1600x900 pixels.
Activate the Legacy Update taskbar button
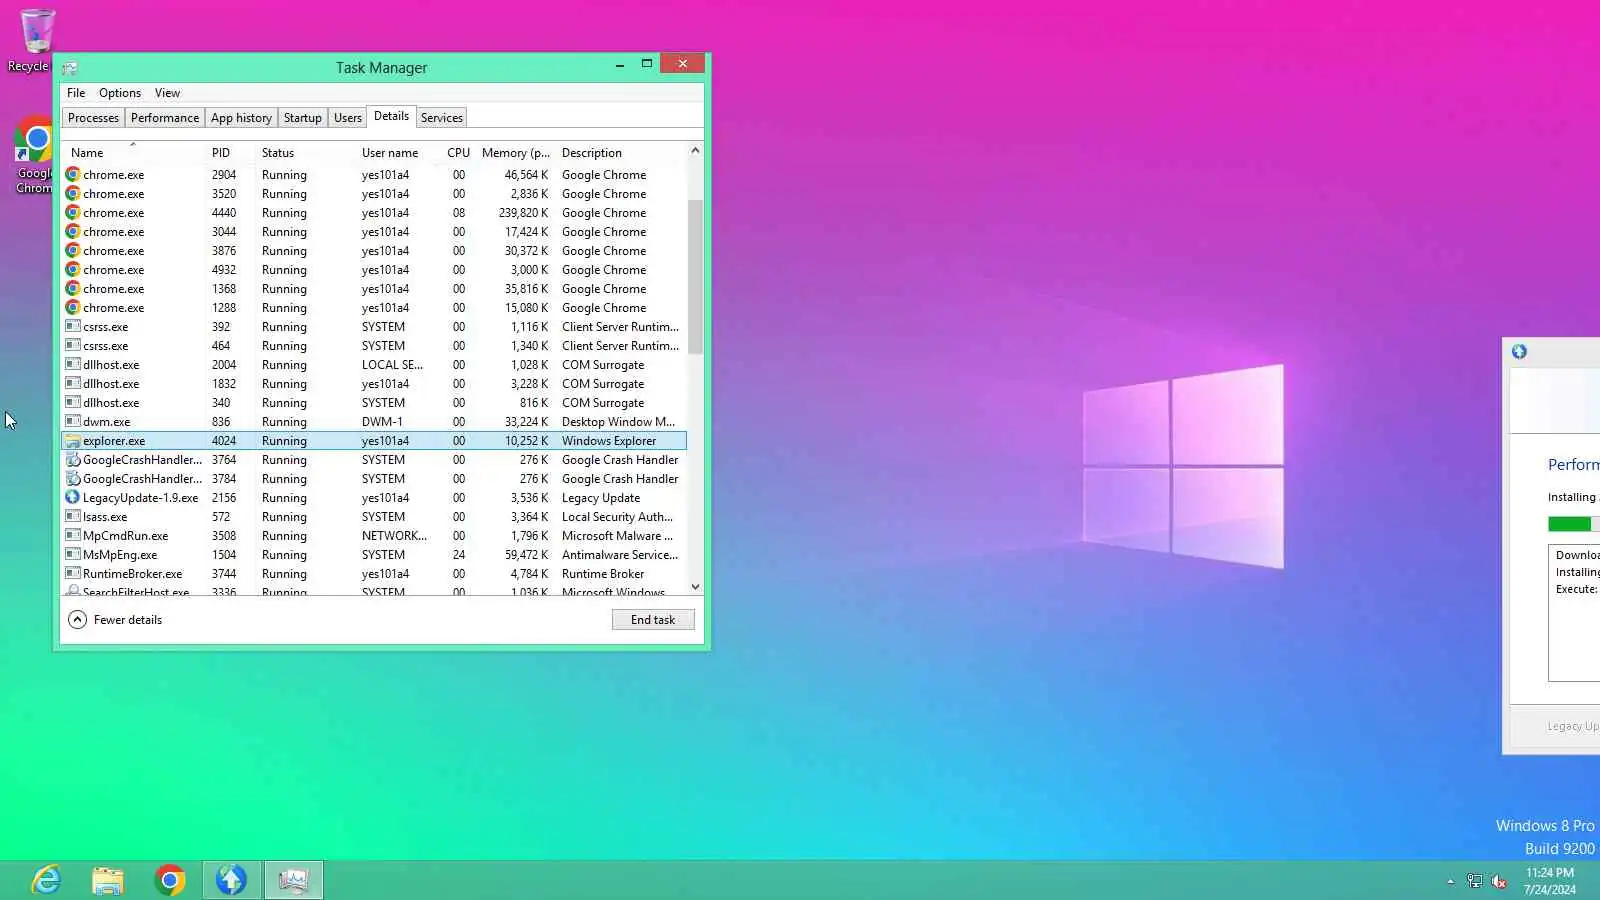pyautogui.click(x=232, y=880)
